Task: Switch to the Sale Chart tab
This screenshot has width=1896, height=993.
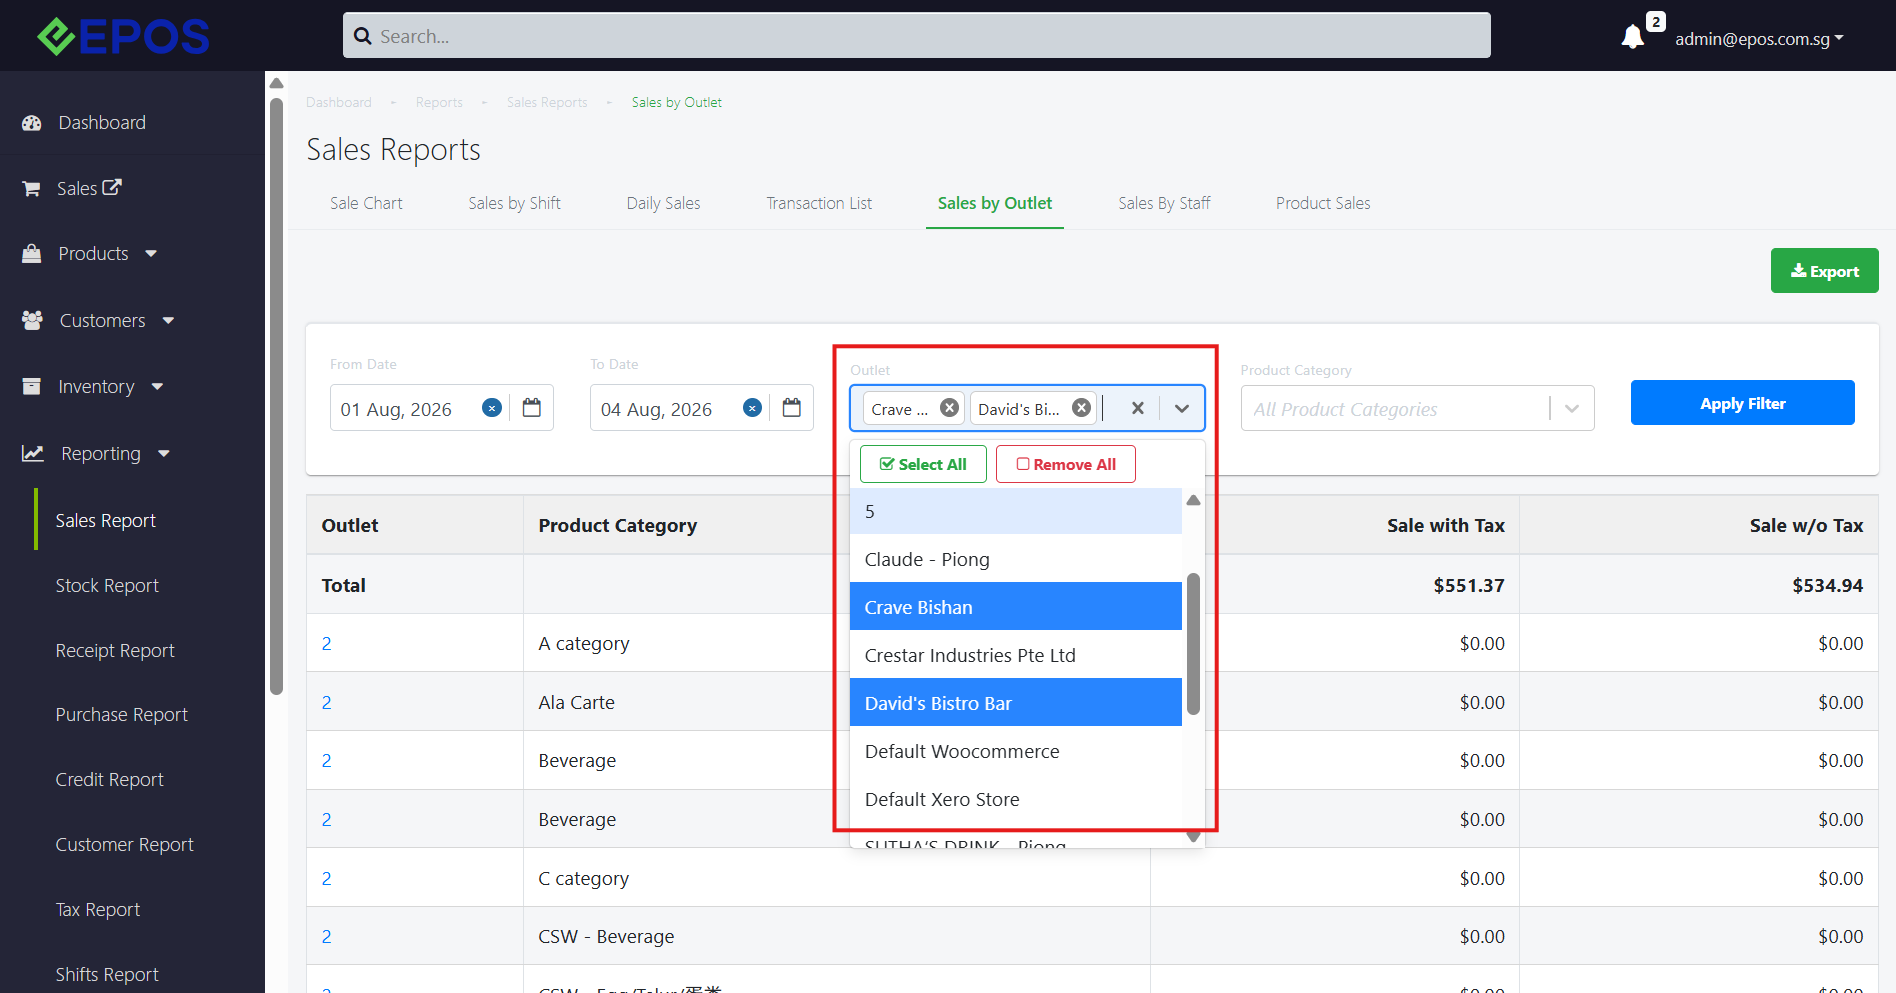Action: click(366, 203)
